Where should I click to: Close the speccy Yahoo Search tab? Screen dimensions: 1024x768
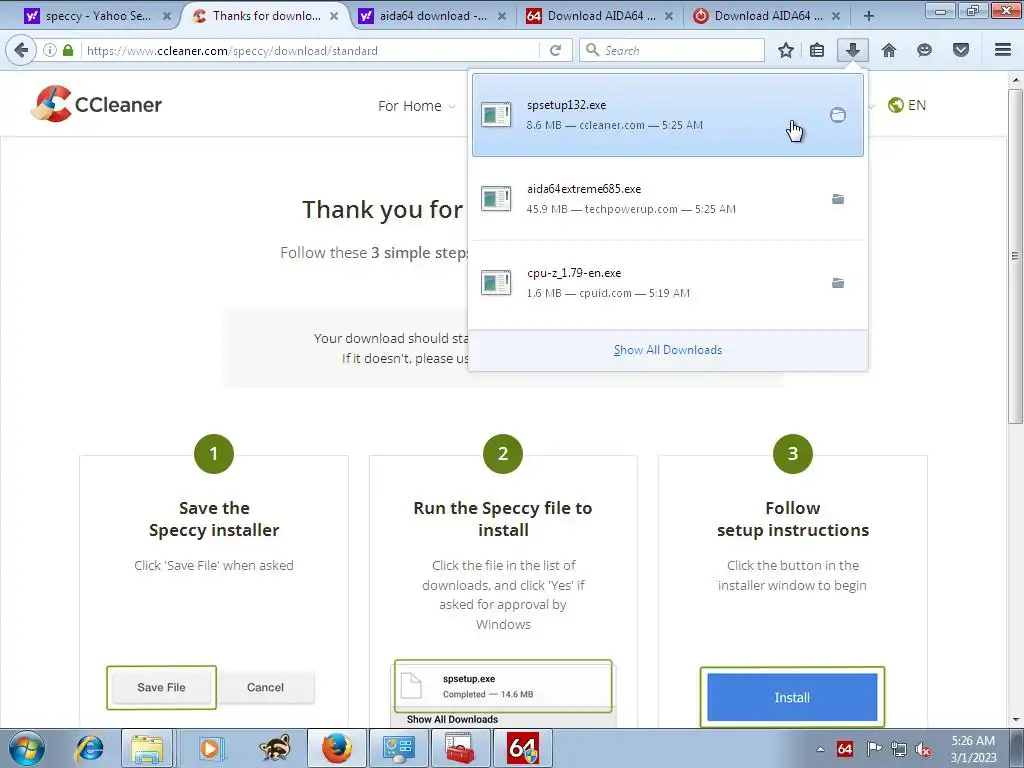click(167, 16)
